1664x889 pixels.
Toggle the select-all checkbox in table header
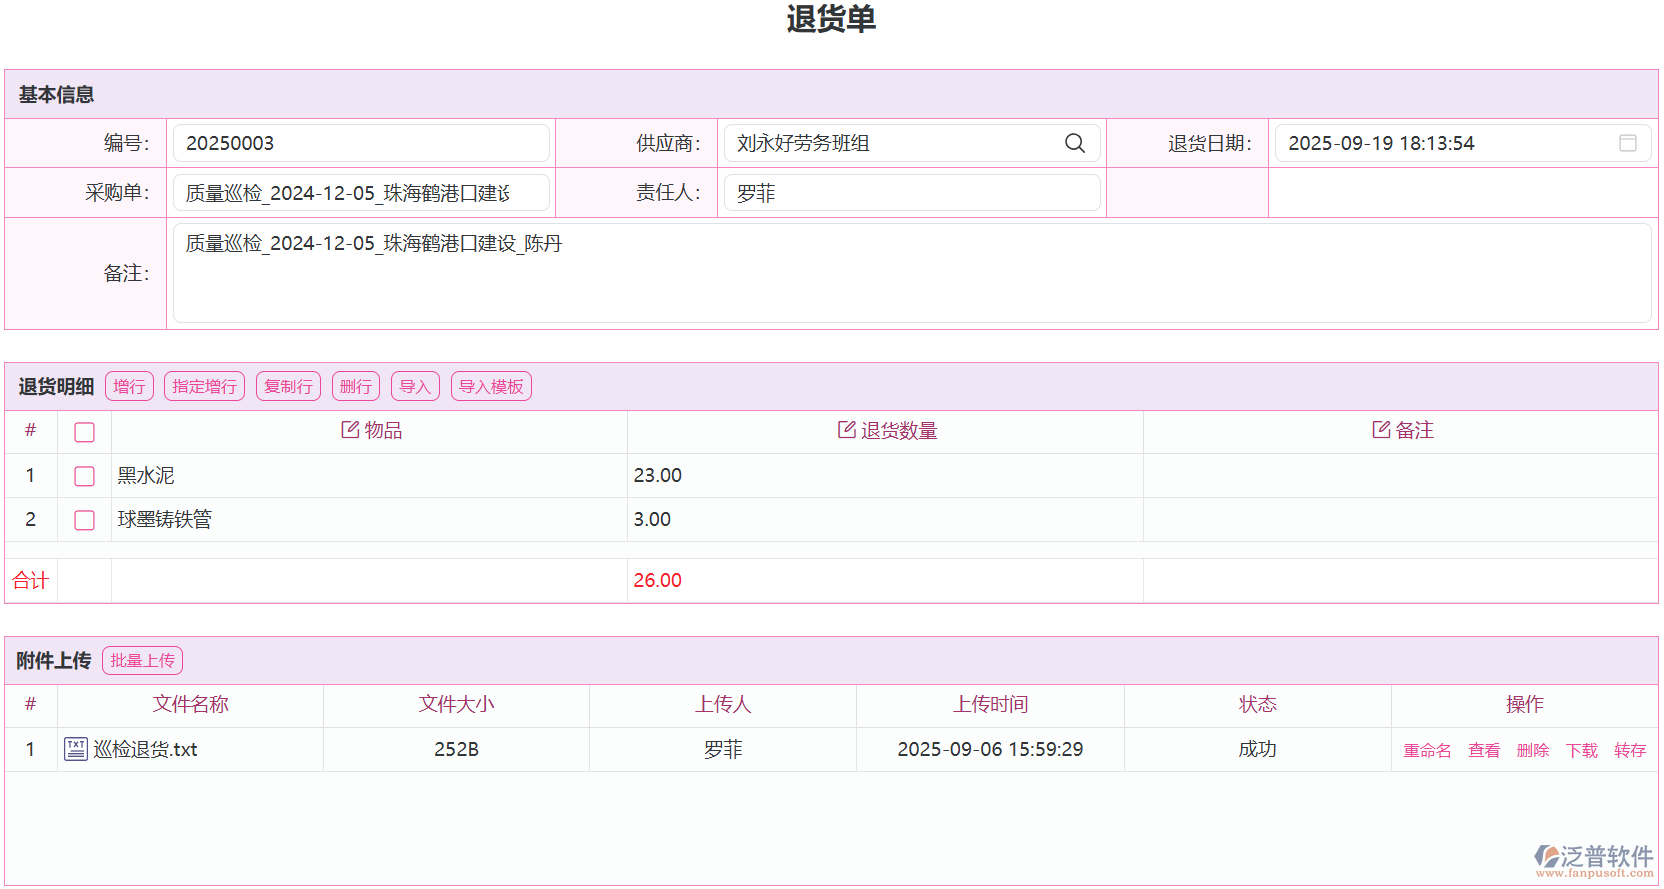coord(84,432)
